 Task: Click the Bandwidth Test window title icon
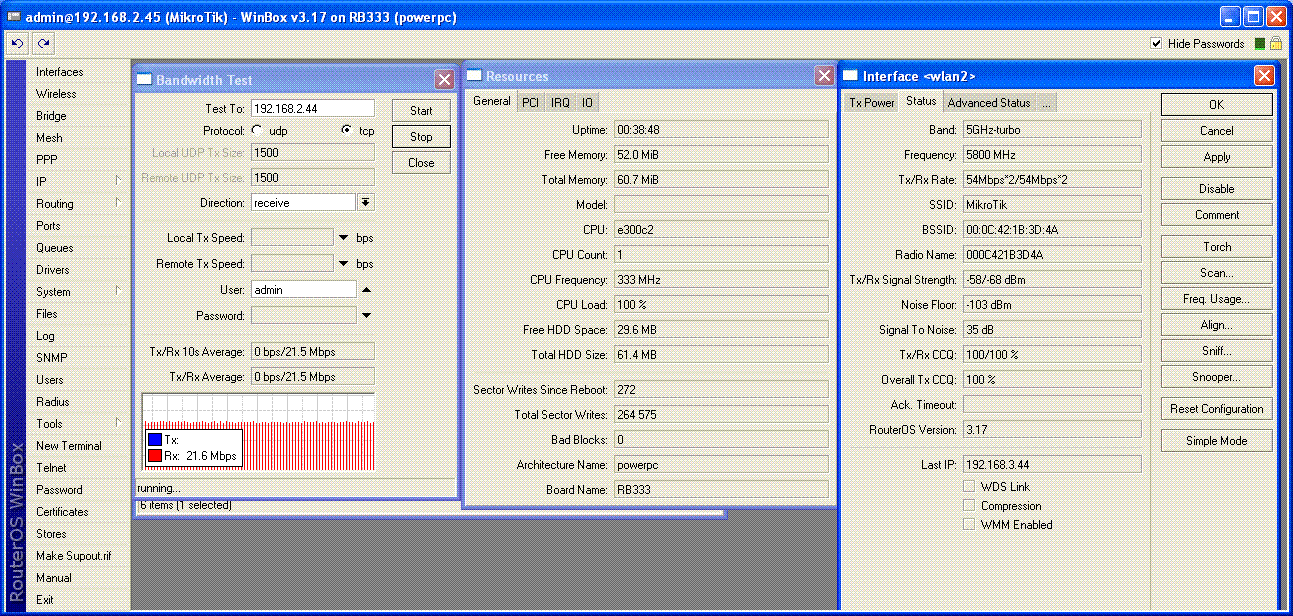click(x=144, y=80)
